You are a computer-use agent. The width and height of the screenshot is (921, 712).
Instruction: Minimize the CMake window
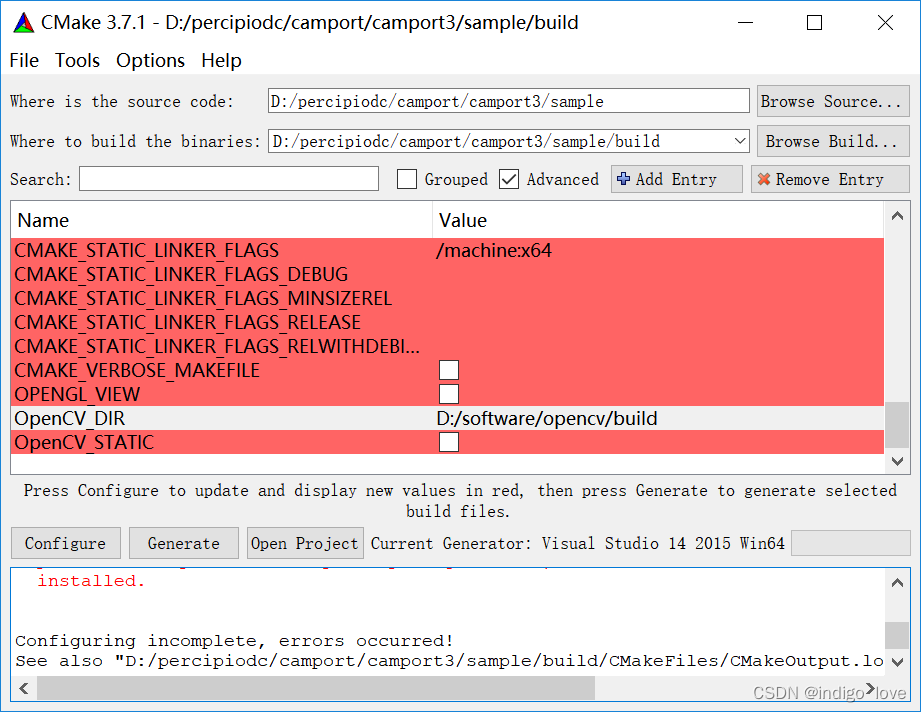pos(745,23)
